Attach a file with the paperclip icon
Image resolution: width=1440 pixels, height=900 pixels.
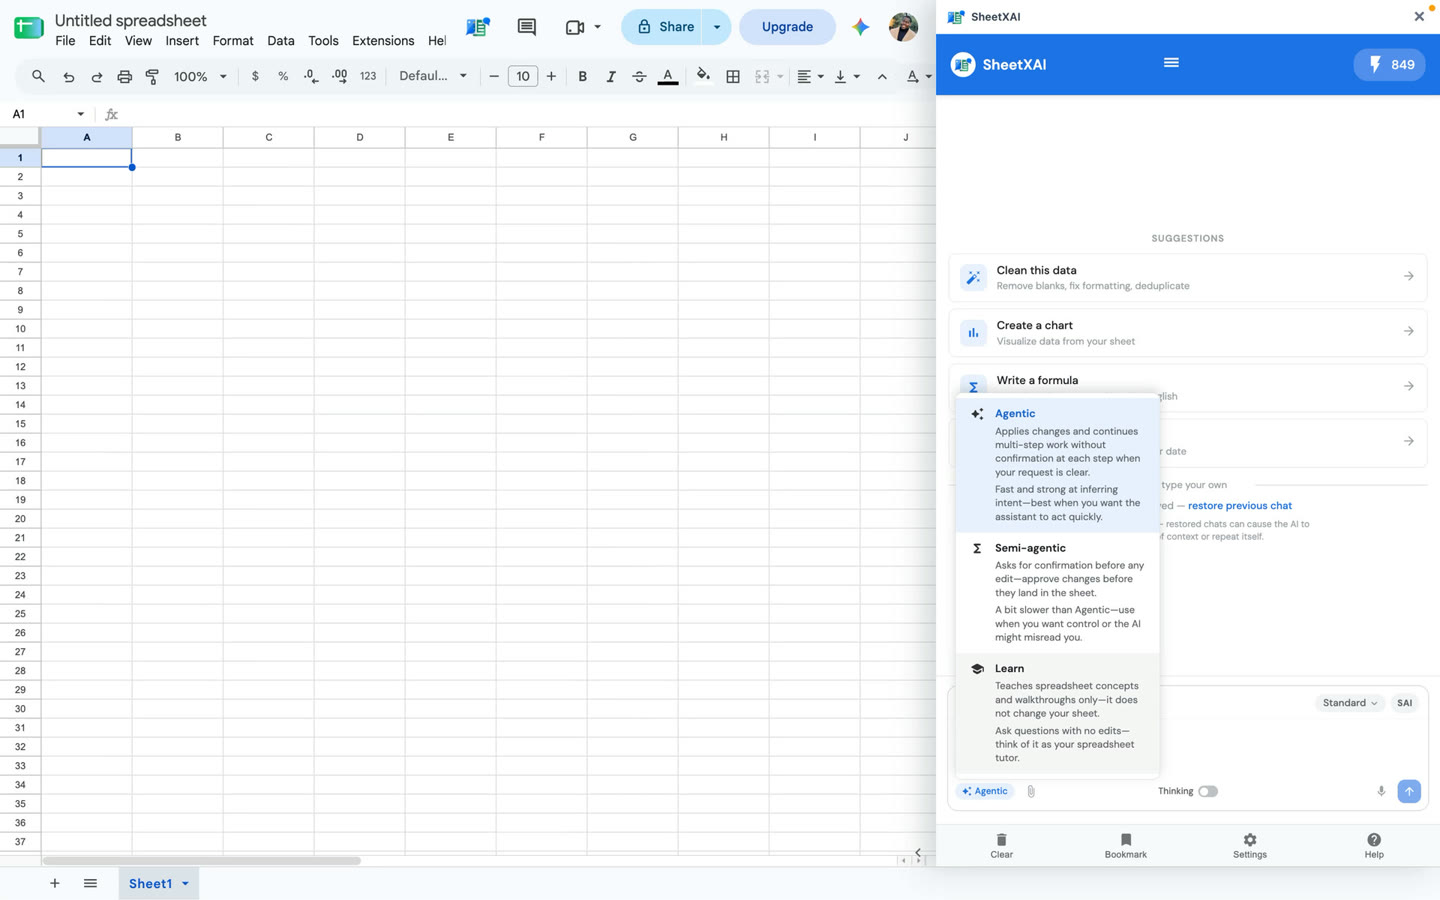tap(1031, 791)
